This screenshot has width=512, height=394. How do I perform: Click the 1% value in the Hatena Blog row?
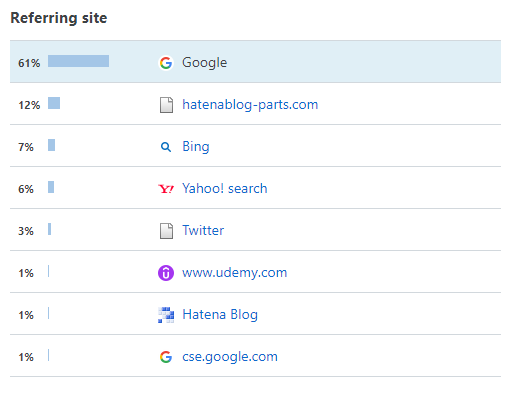click(x=26, y=315)
